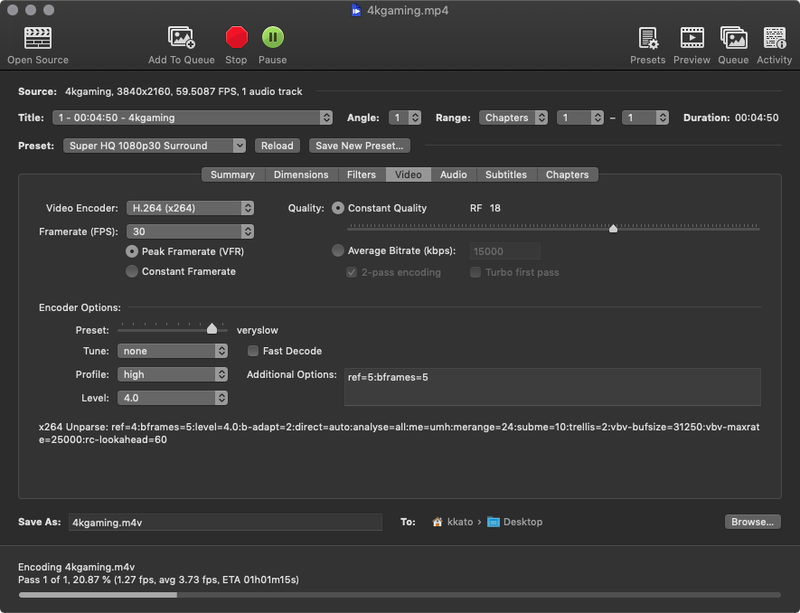Check the Fast Decode option
This screenshot has height=613, width=800.
coord(253,351)
